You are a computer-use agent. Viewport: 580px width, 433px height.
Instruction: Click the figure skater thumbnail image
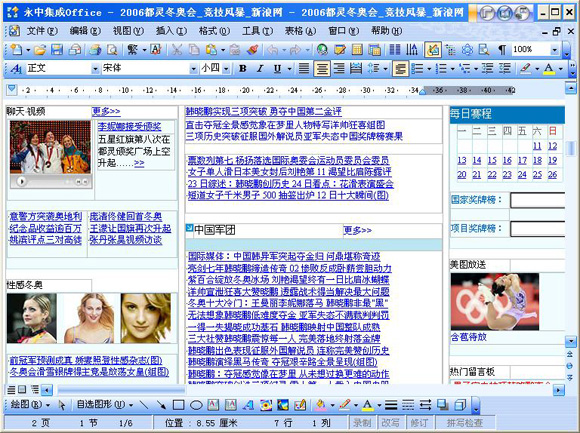[495, 302]
